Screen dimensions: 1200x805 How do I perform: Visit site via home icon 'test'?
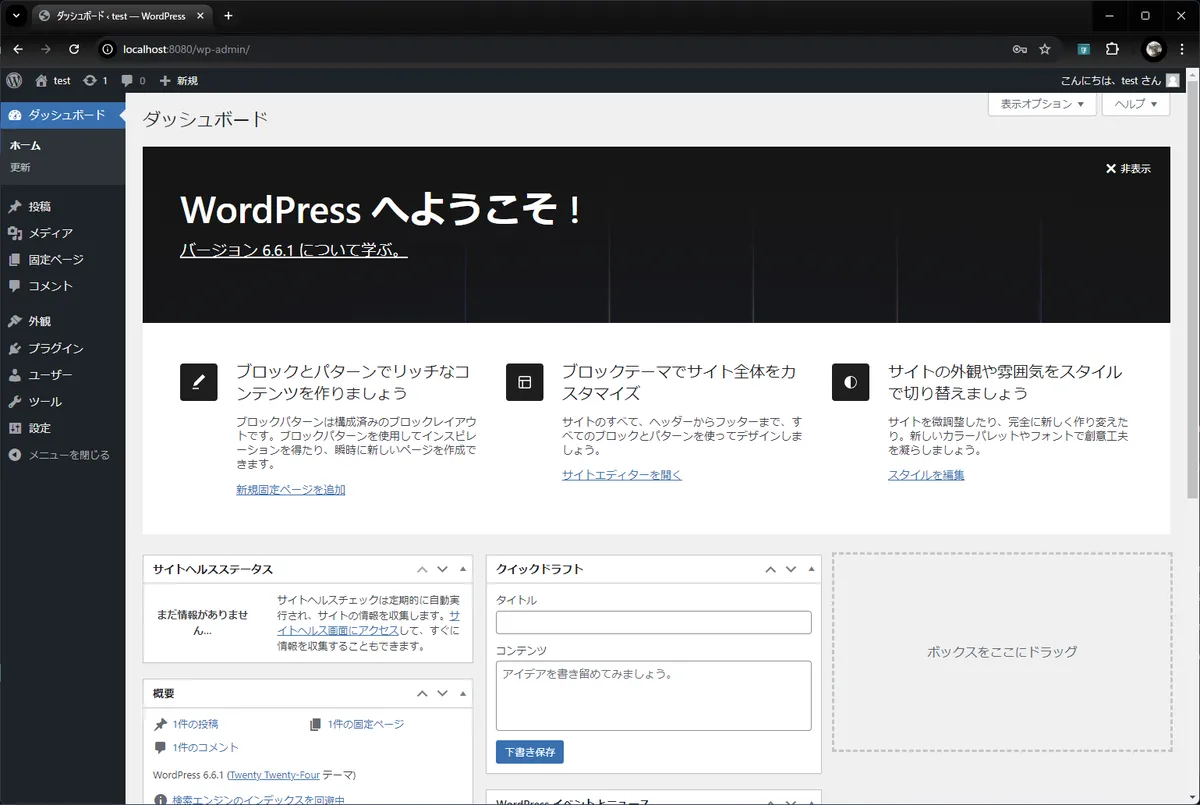(x=52, y=80)
